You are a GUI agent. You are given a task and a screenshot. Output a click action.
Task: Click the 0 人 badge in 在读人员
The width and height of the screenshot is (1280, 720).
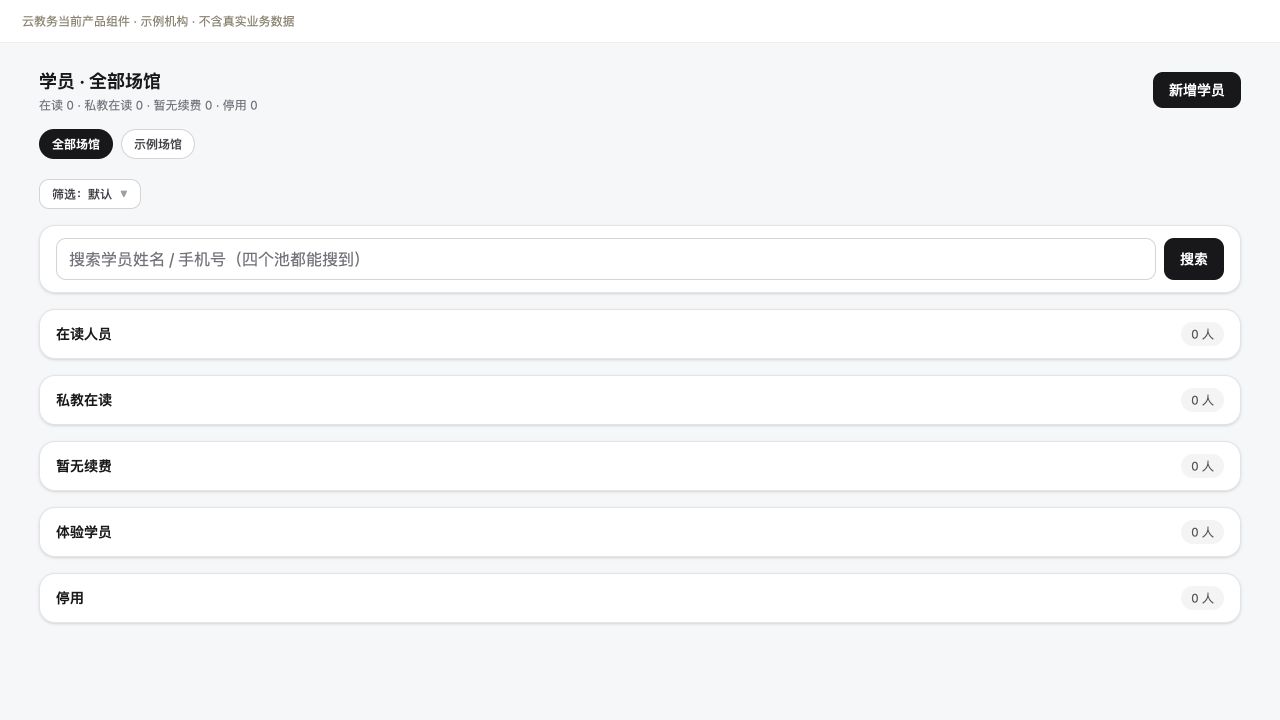pos(1202,334)
